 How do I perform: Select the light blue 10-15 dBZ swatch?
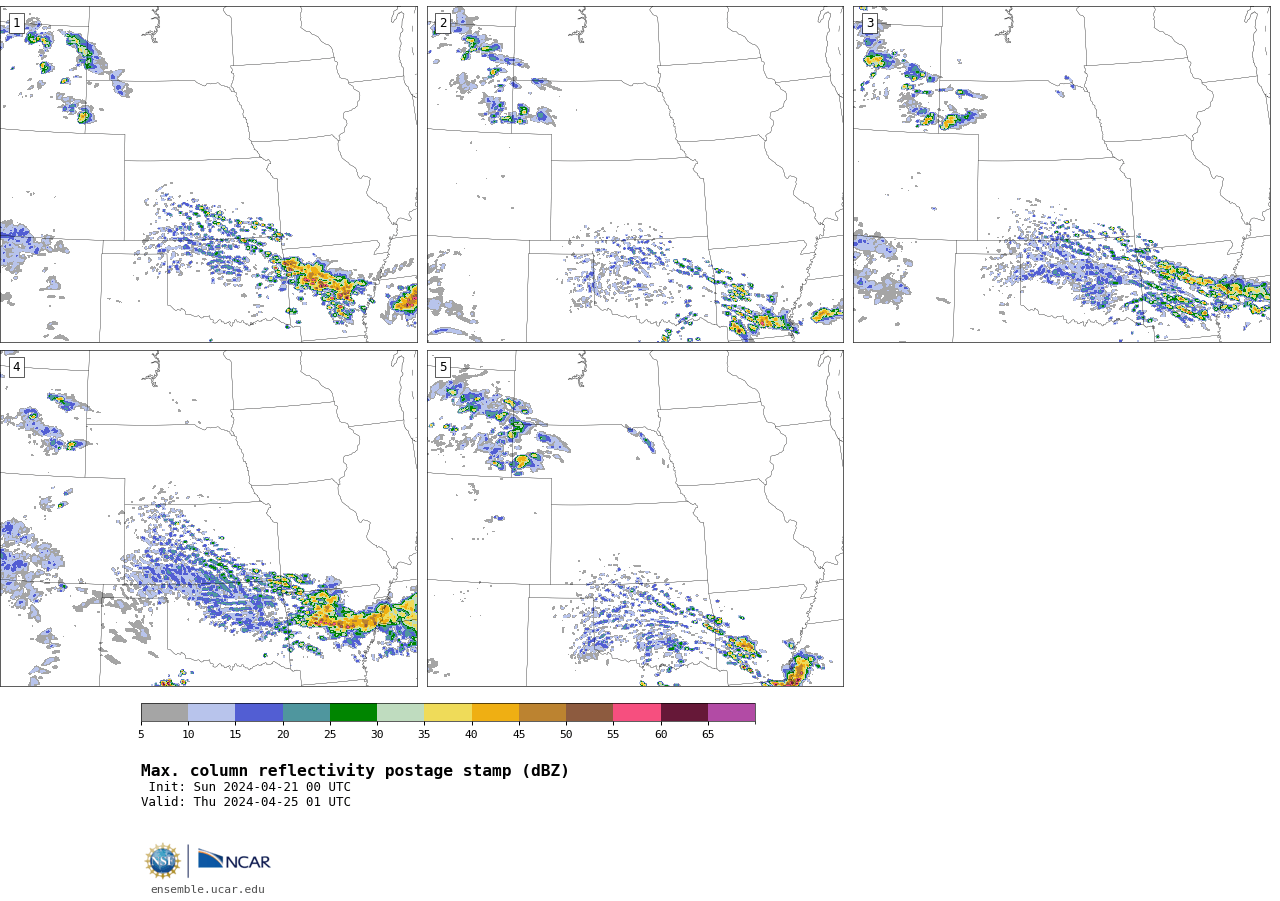tap(212, 712)
